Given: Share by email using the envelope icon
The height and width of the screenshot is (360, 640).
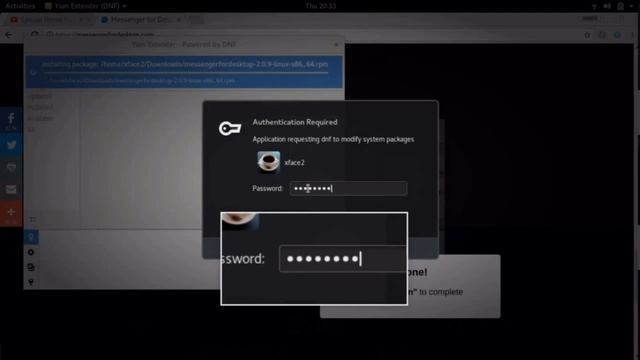Looking at the screenshot, I should [x=11, y=189].
